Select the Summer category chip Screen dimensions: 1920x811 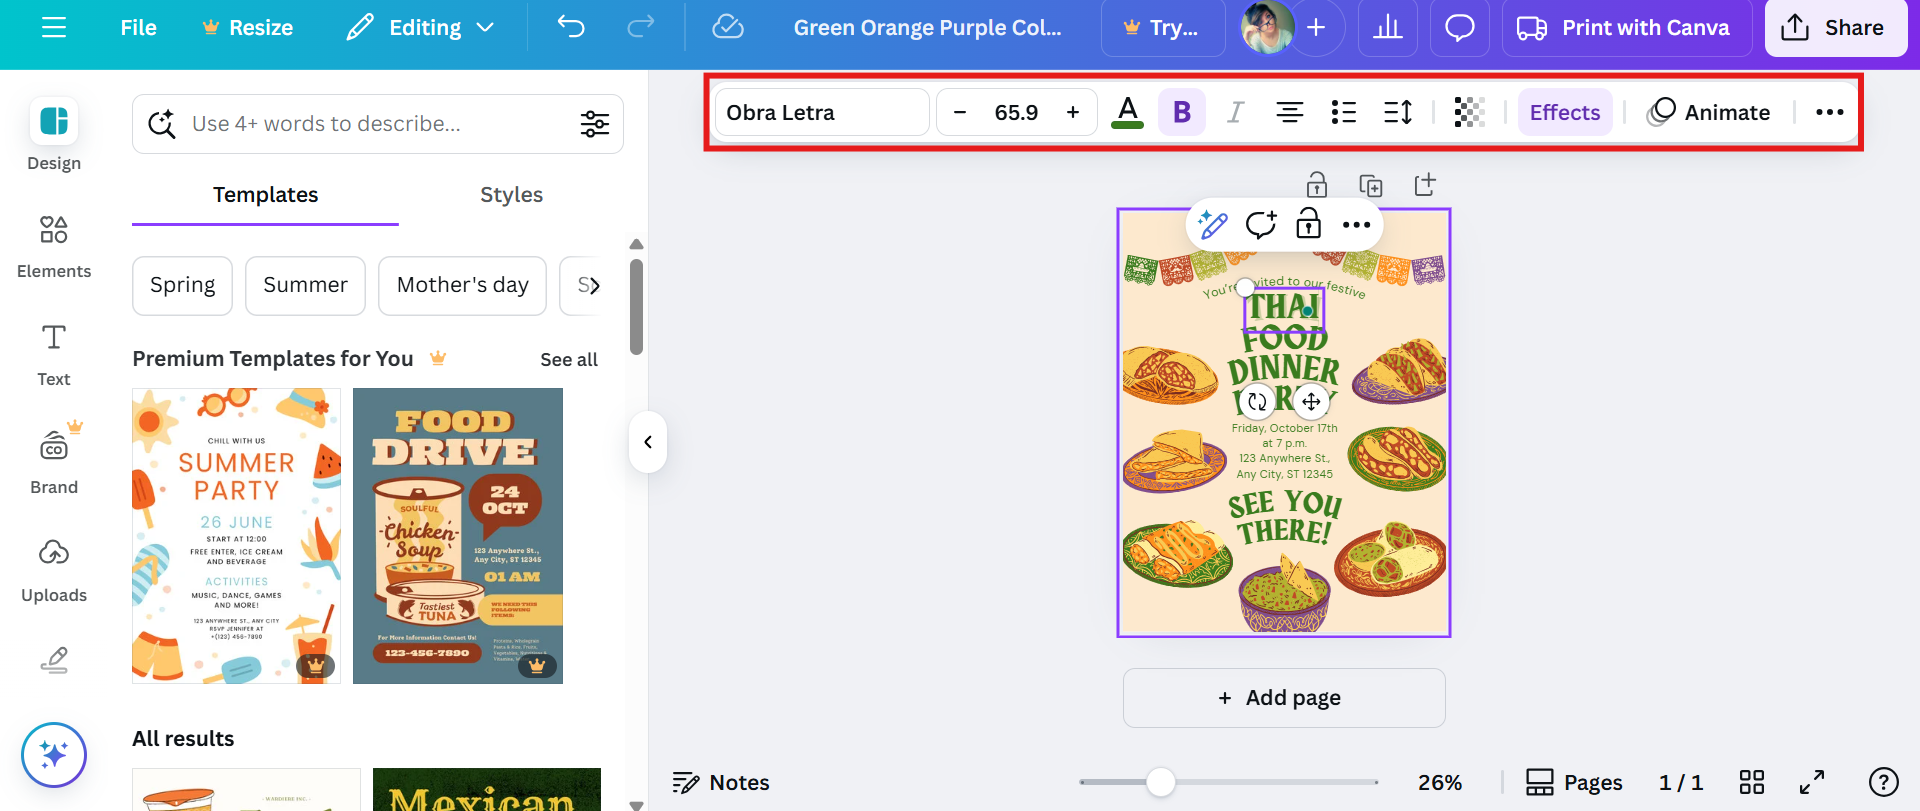point(305,285)
